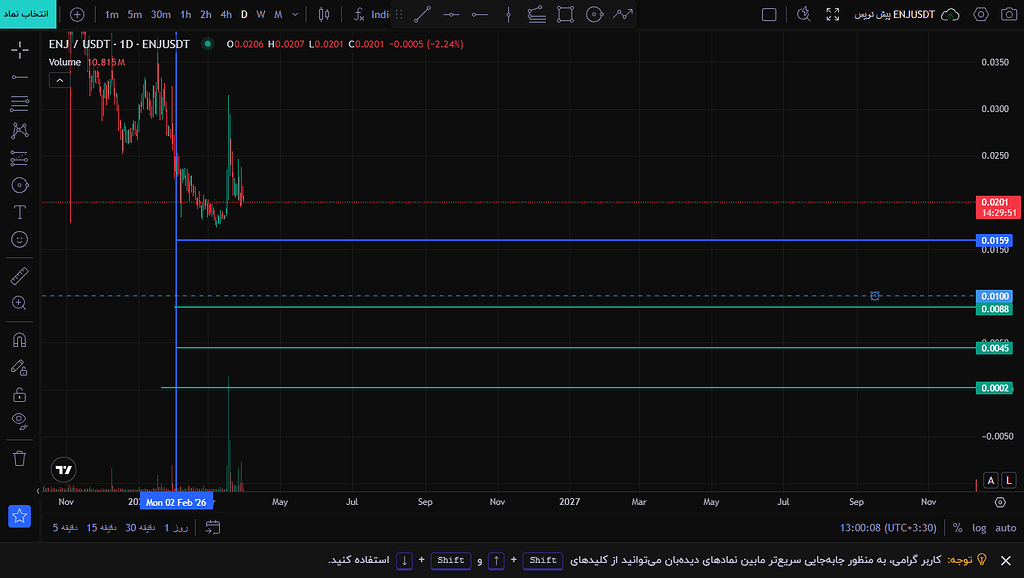Open chart settings via the gear icon
1024x578 pixels.
(981, 16)
